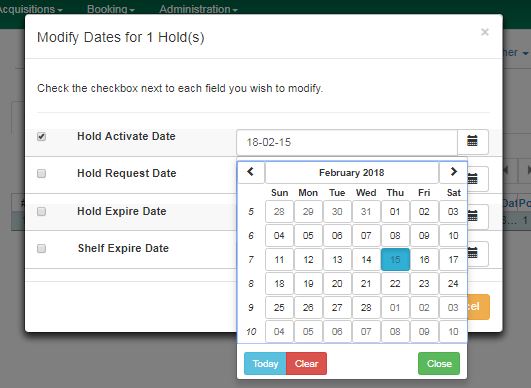Click the February 2018 month title
531x388 pixels.
click(352, 172)
